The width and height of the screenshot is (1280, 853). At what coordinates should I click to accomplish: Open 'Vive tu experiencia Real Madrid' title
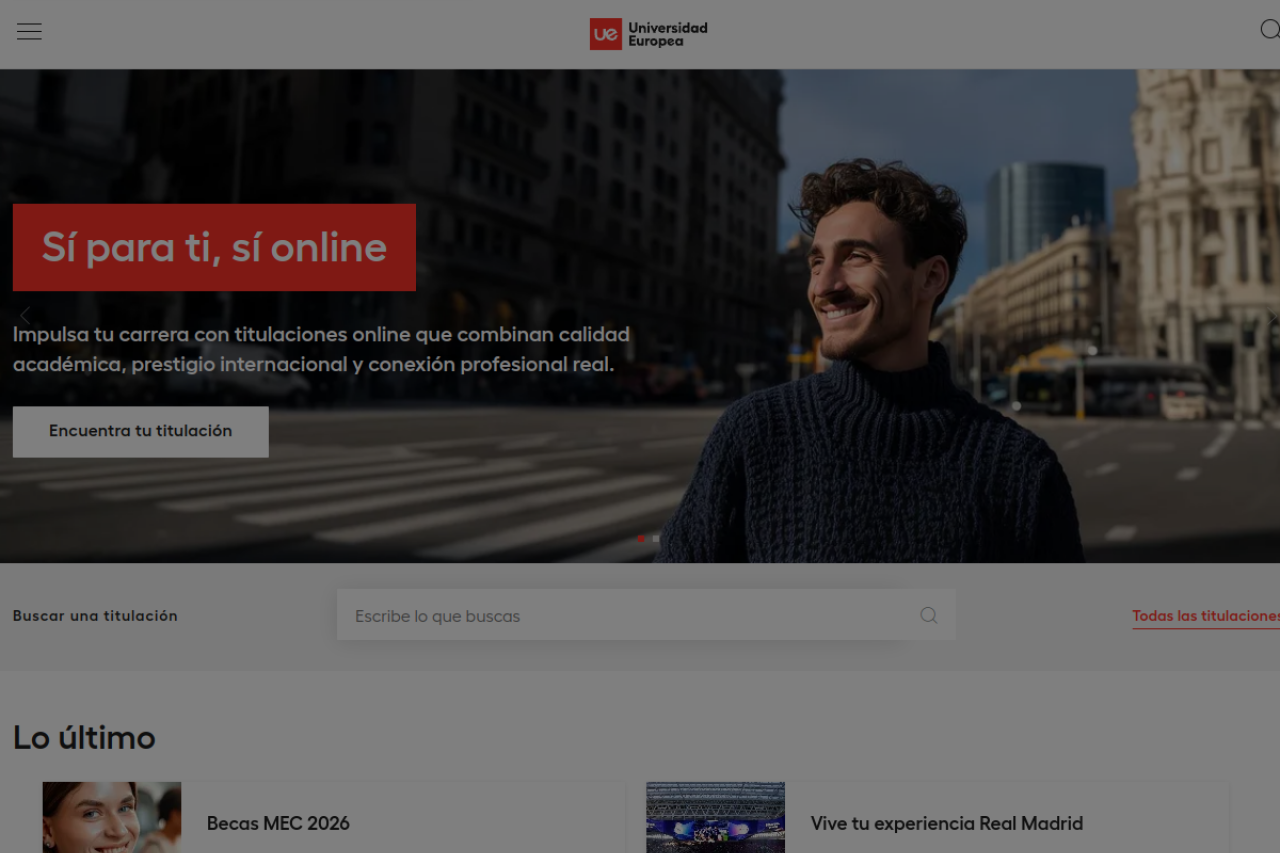(x=946, y=823)
